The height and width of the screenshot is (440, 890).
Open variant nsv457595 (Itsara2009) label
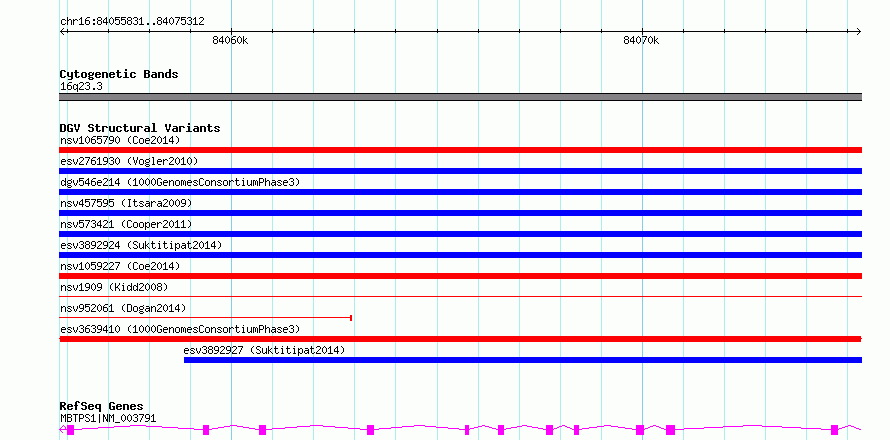pyautogui.click(x=126, y=203)
